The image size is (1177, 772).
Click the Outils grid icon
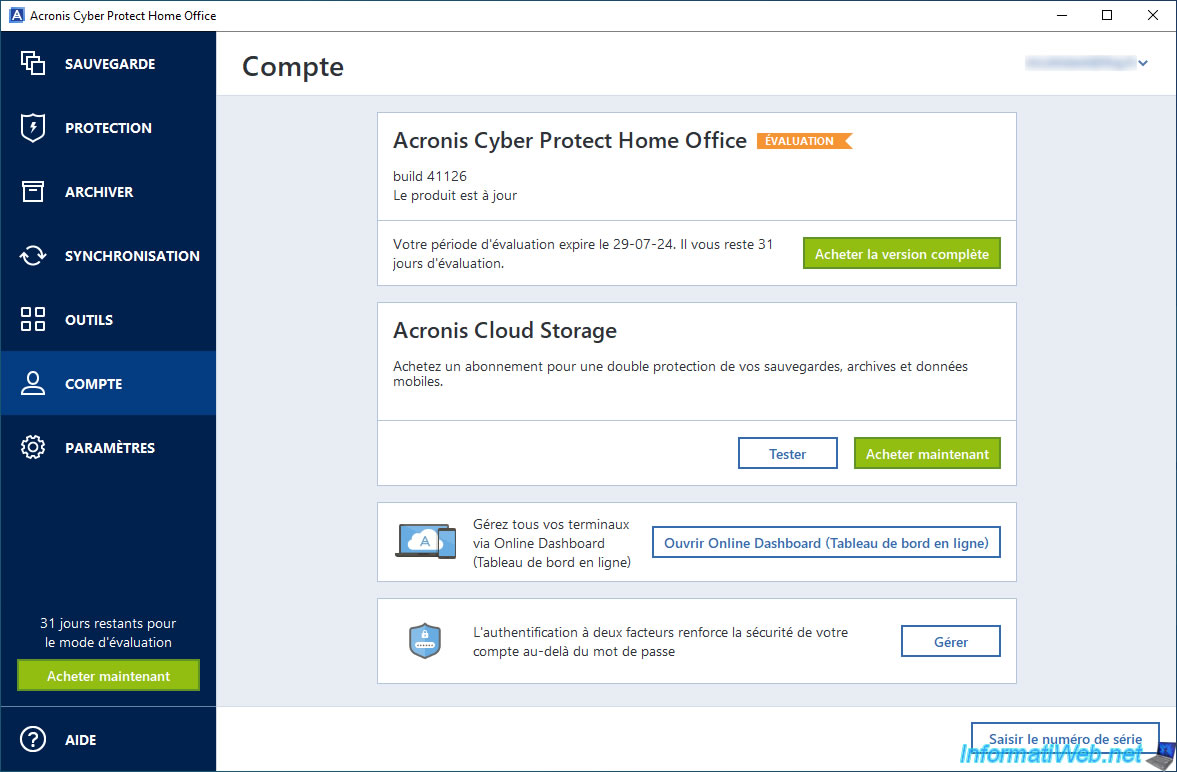click(x=33, y=319)
